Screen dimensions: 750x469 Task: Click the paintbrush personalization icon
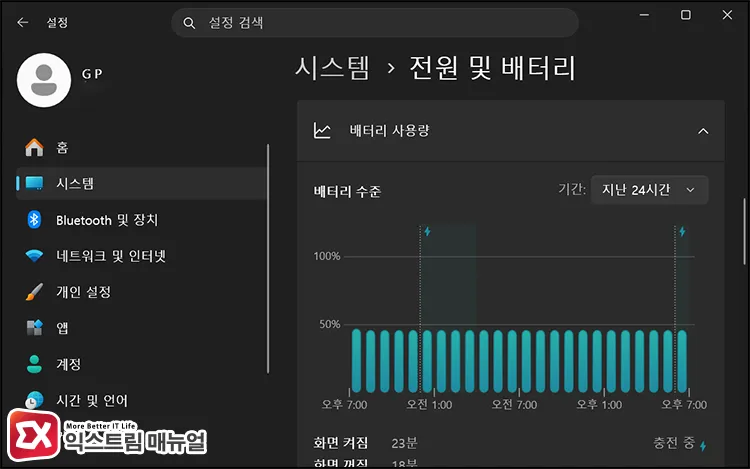click(x=34, y=292)
